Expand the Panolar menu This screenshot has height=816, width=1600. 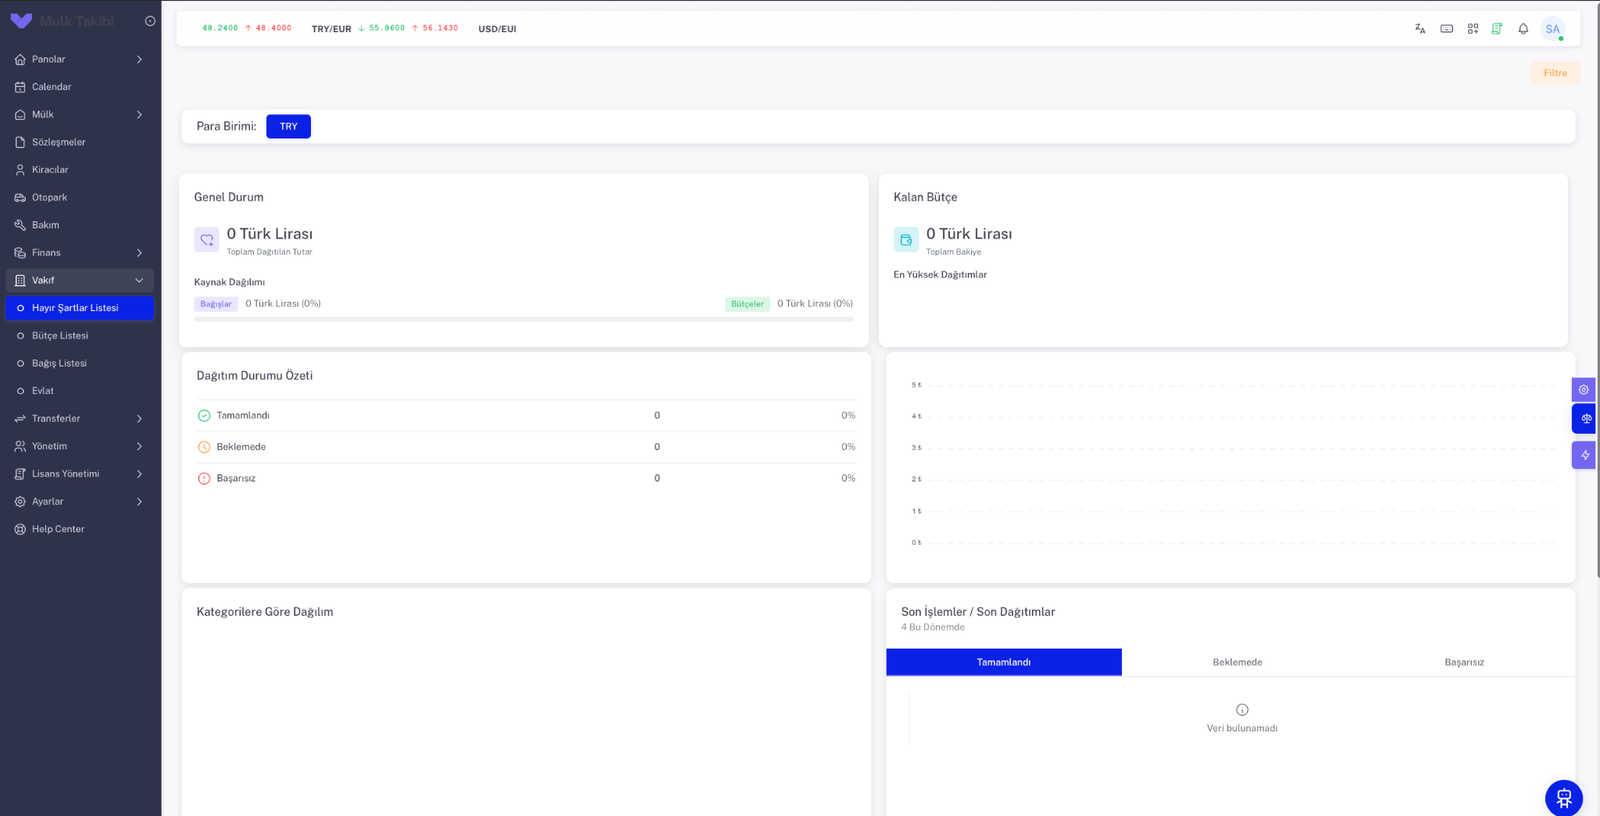(x=80, y=59)
